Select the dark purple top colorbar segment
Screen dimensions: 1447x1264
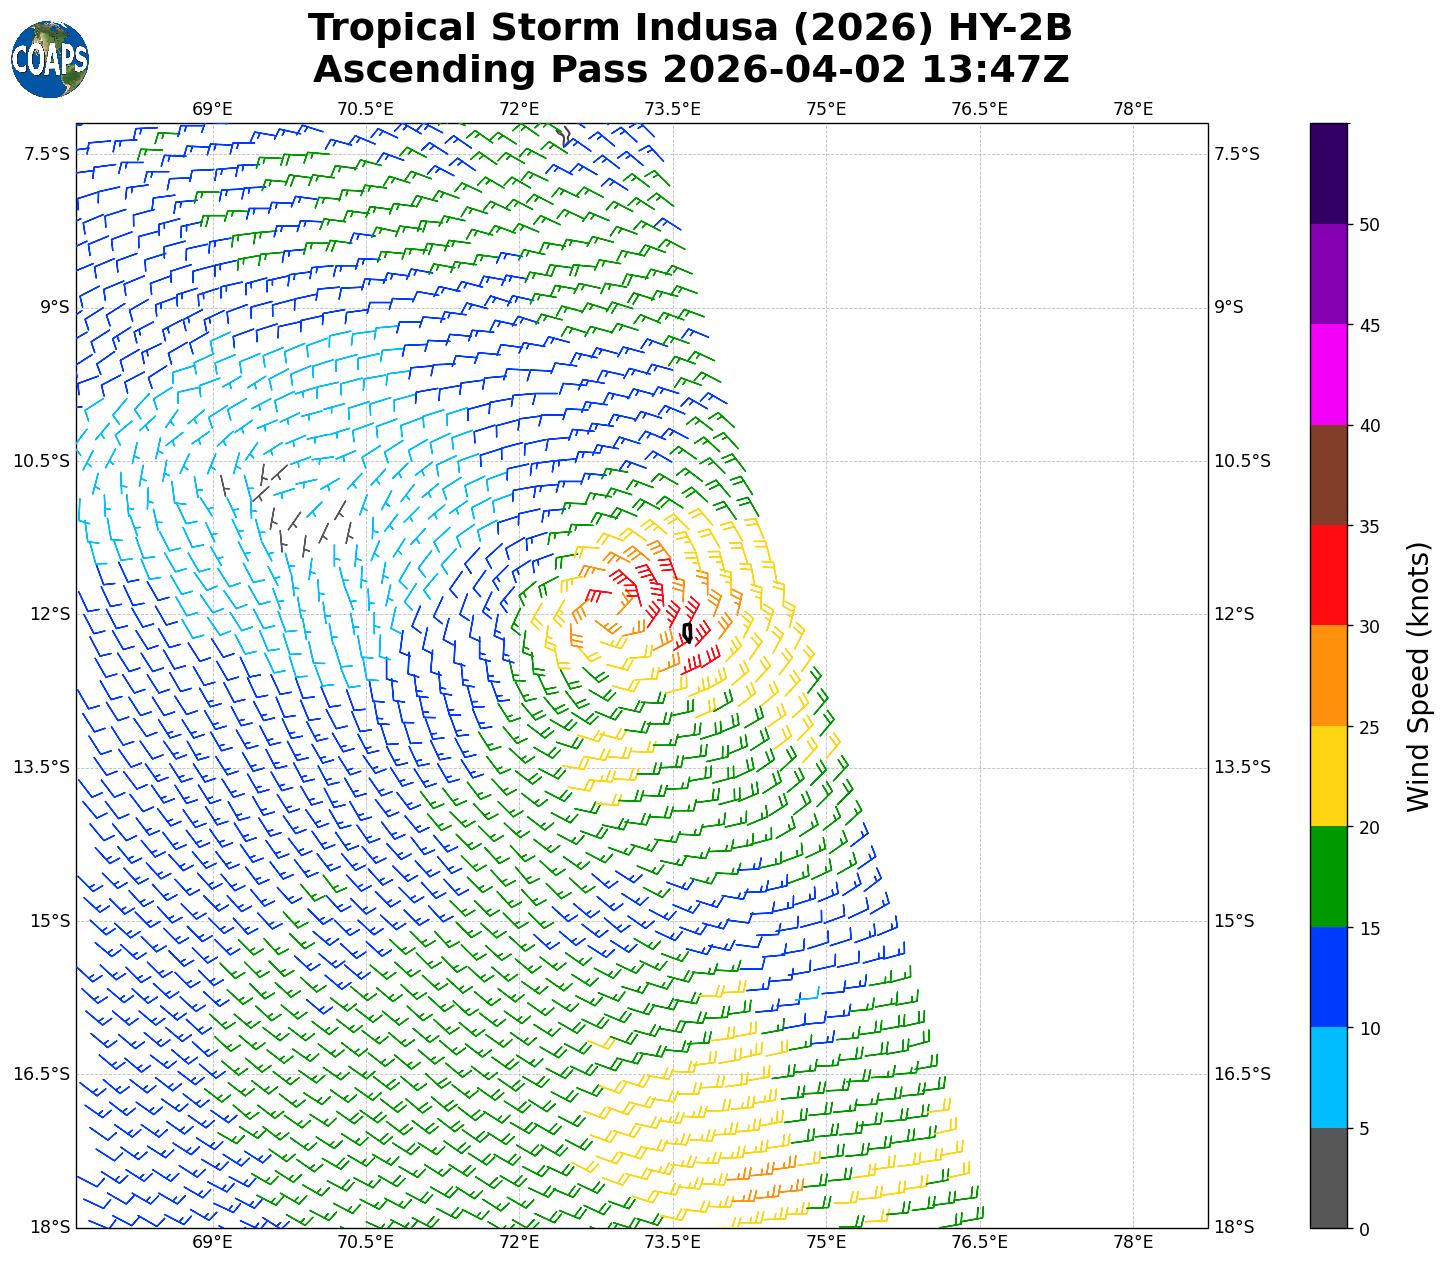(1329, 173)
